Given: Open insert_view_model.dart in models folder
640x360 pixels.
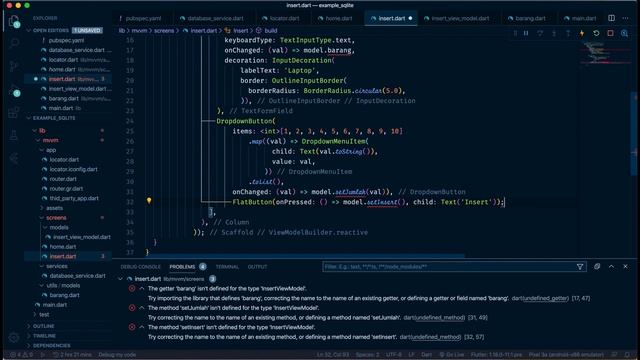Looking at the screenshot, I should 82,237.
